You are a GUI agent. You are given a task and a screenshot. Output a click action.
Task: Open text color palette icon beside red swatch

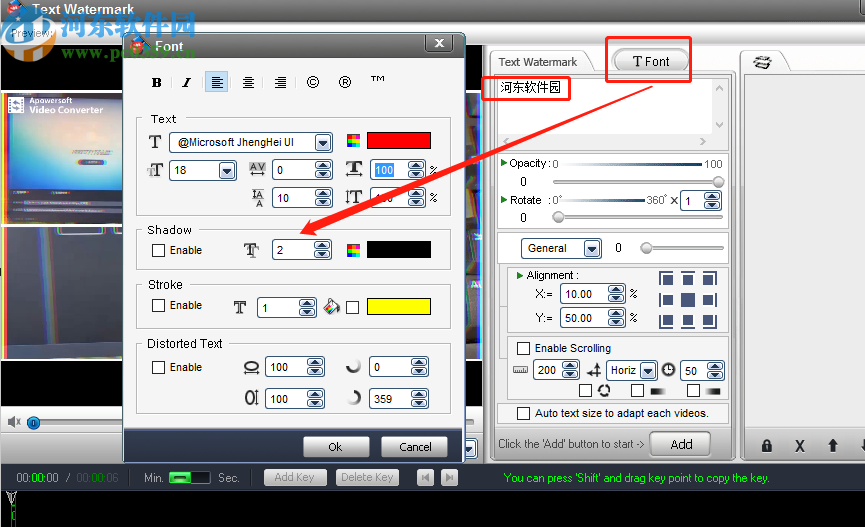[354, 141]
